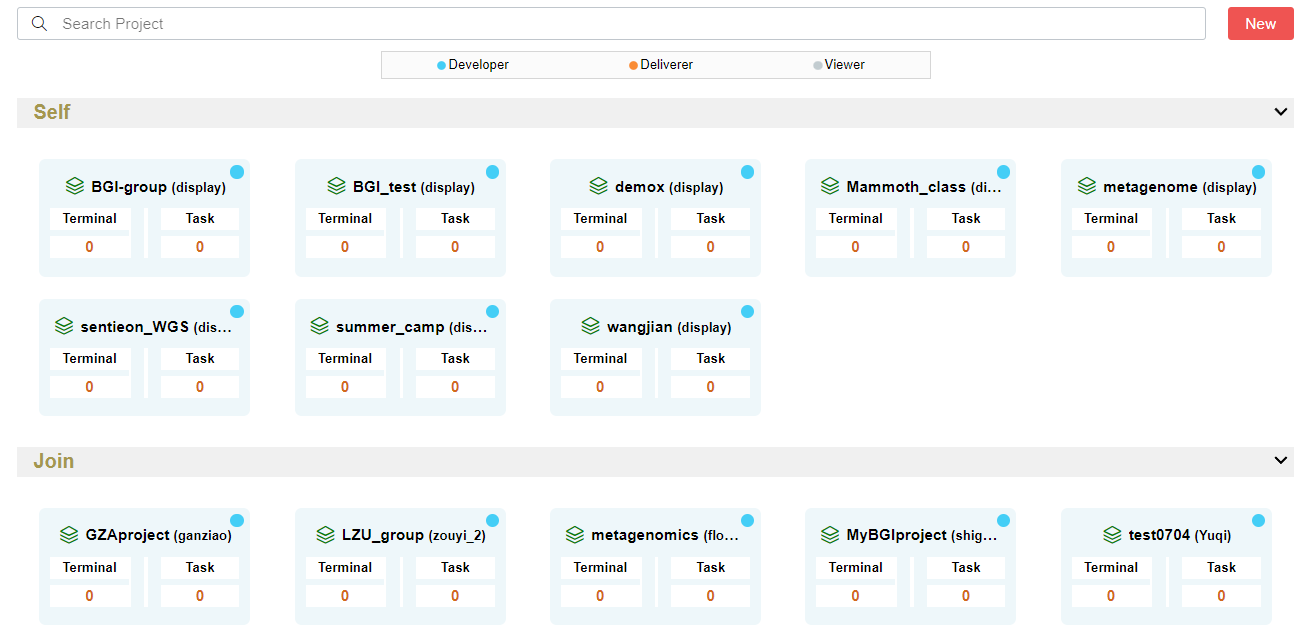Click the GZAproject stack icon

(x=69, y=535)
